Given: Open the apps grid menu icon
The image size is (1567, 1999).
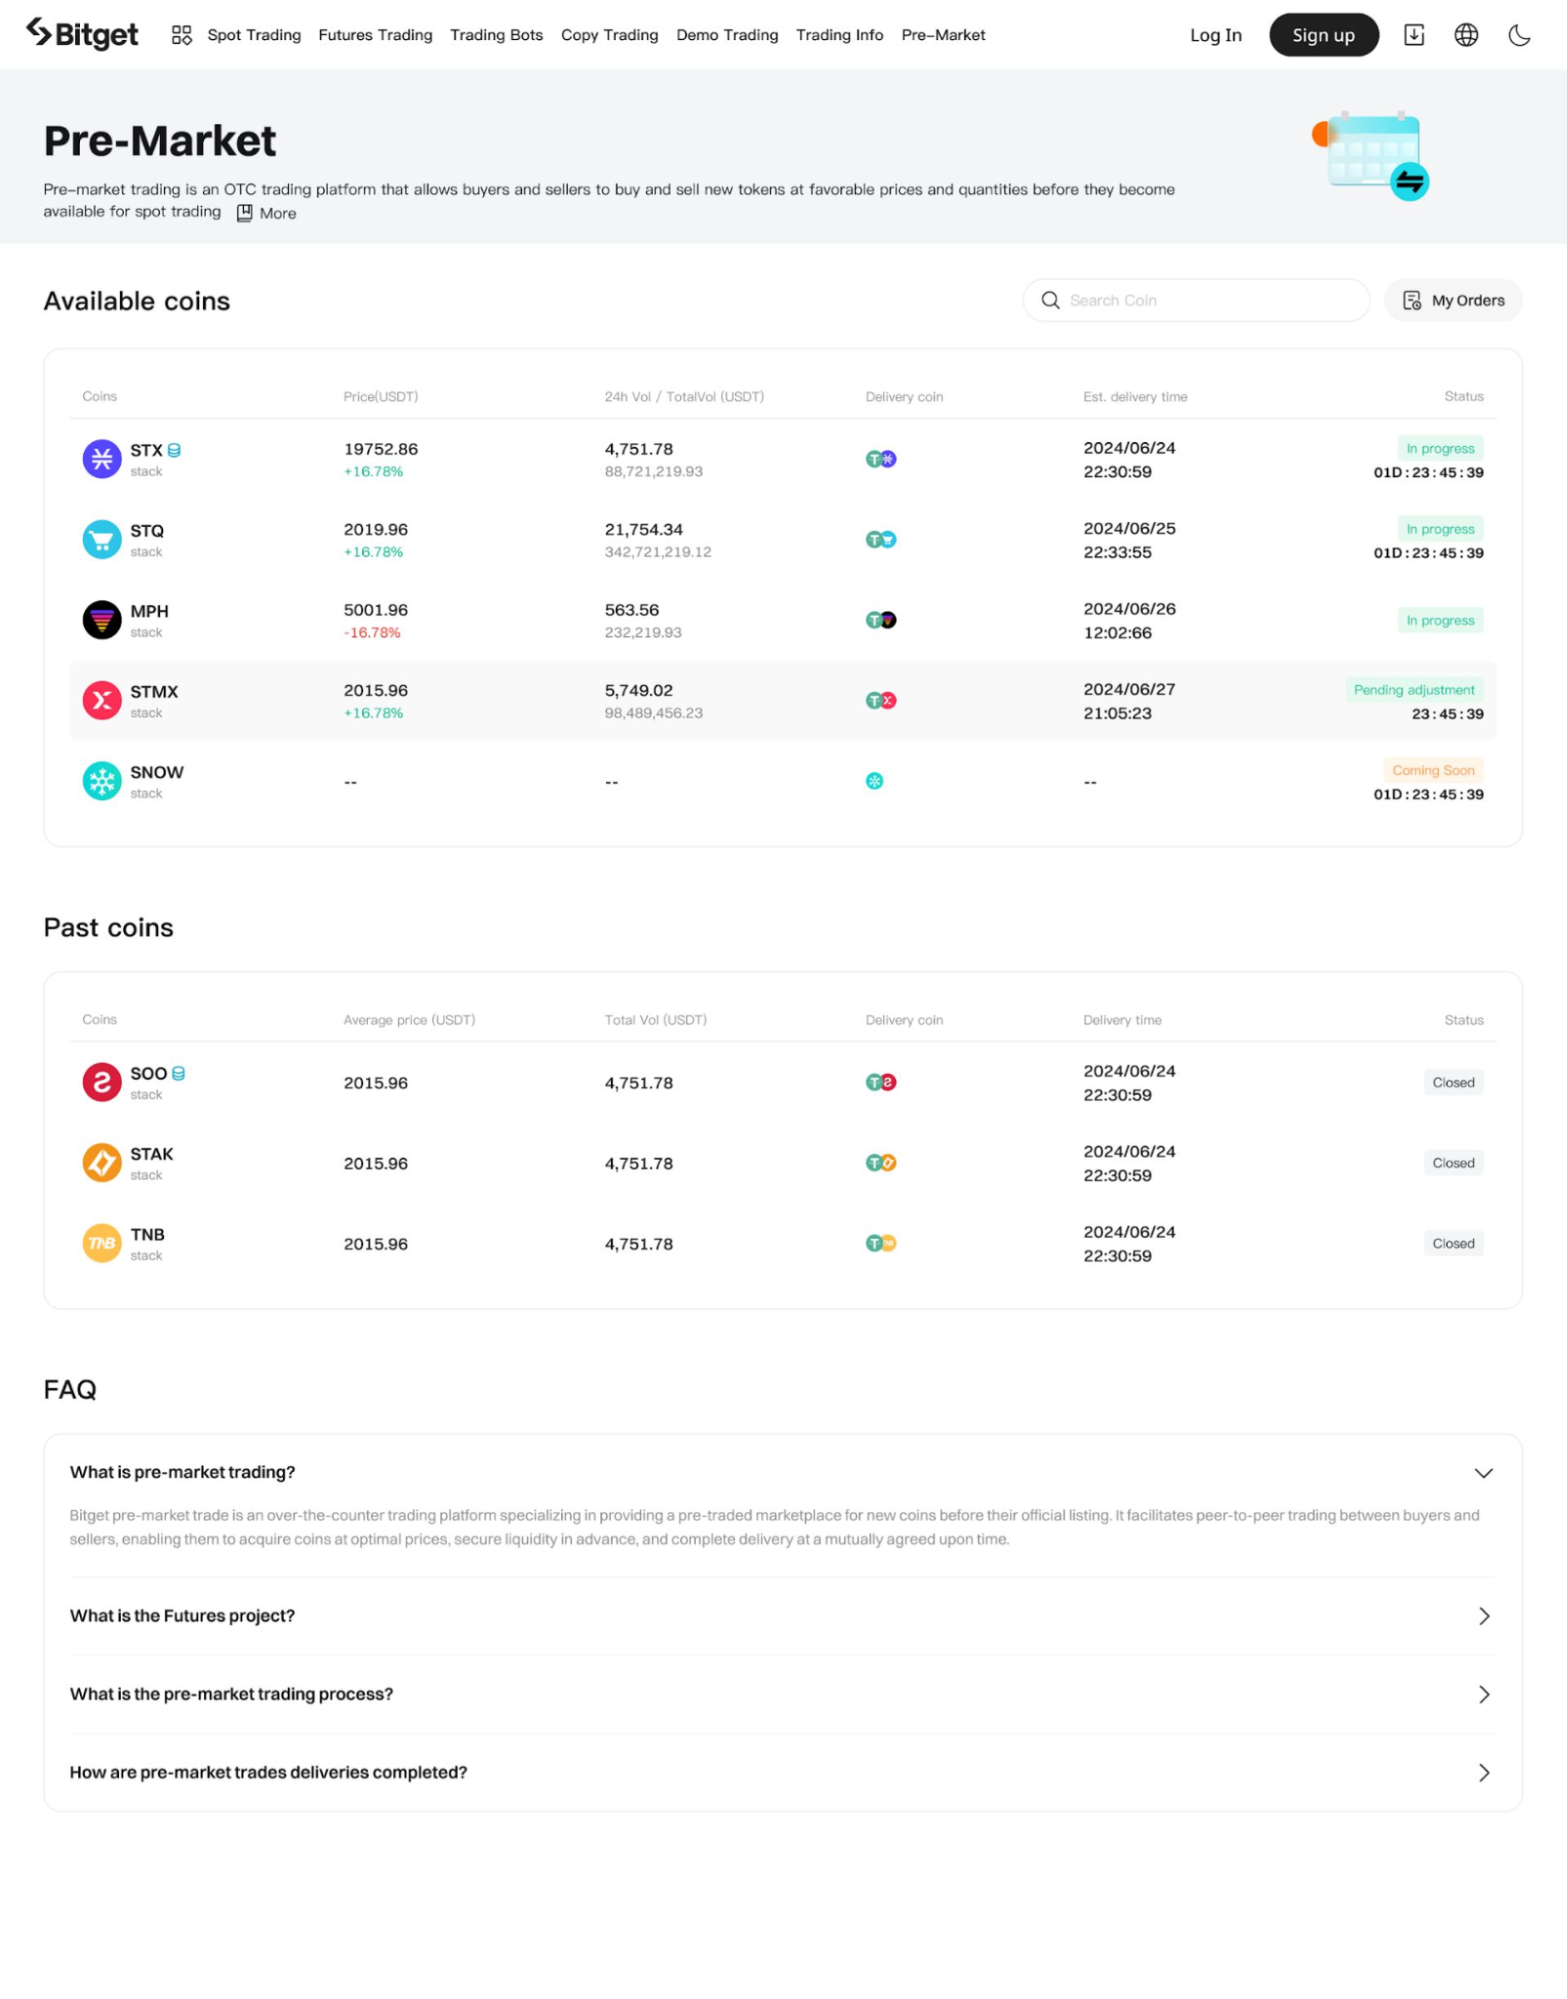Looking at the screenshot, I should pyautogui.click(x=181, y=35).
